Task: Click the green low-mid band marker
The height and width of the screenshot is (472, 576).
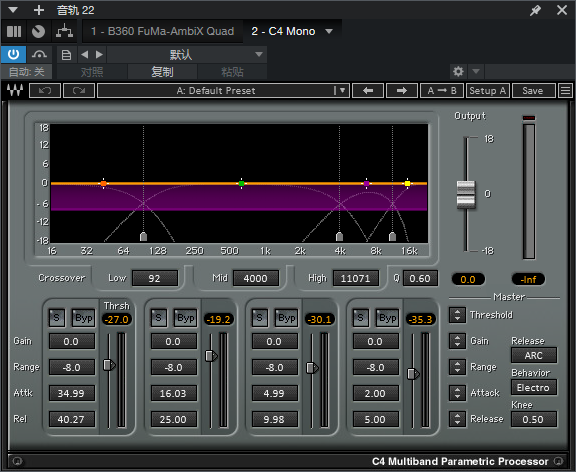Action: 241,183
